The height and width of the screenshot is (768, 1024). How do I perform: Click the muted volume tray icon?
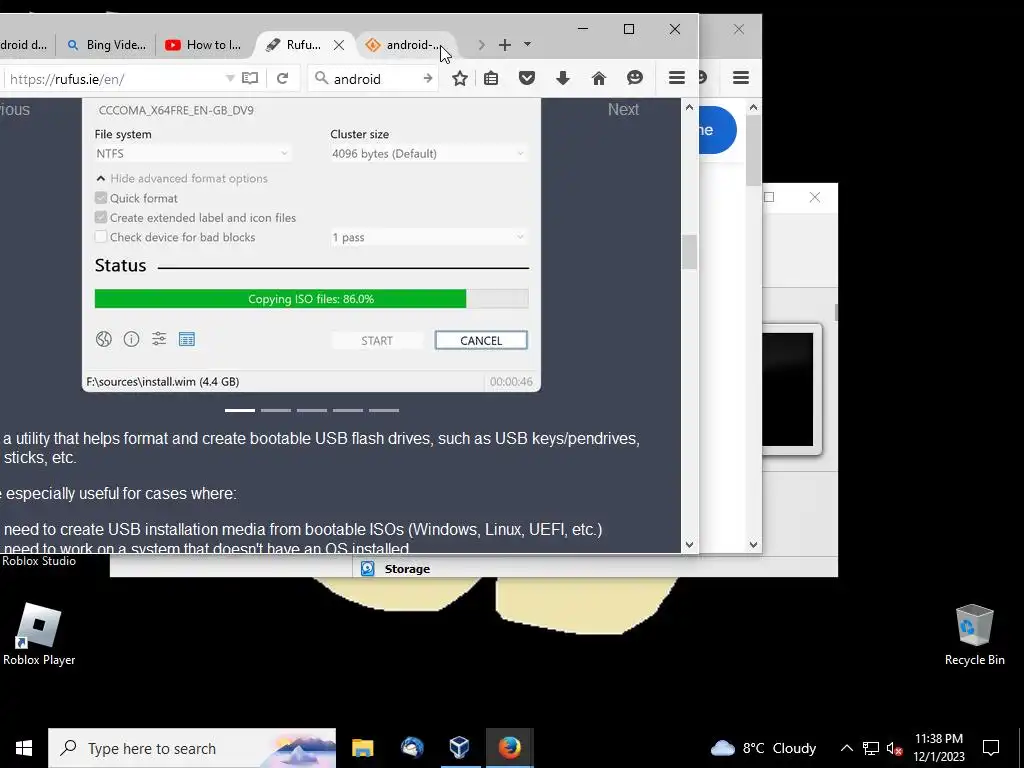pyautogui.click(x=894, y=748)
